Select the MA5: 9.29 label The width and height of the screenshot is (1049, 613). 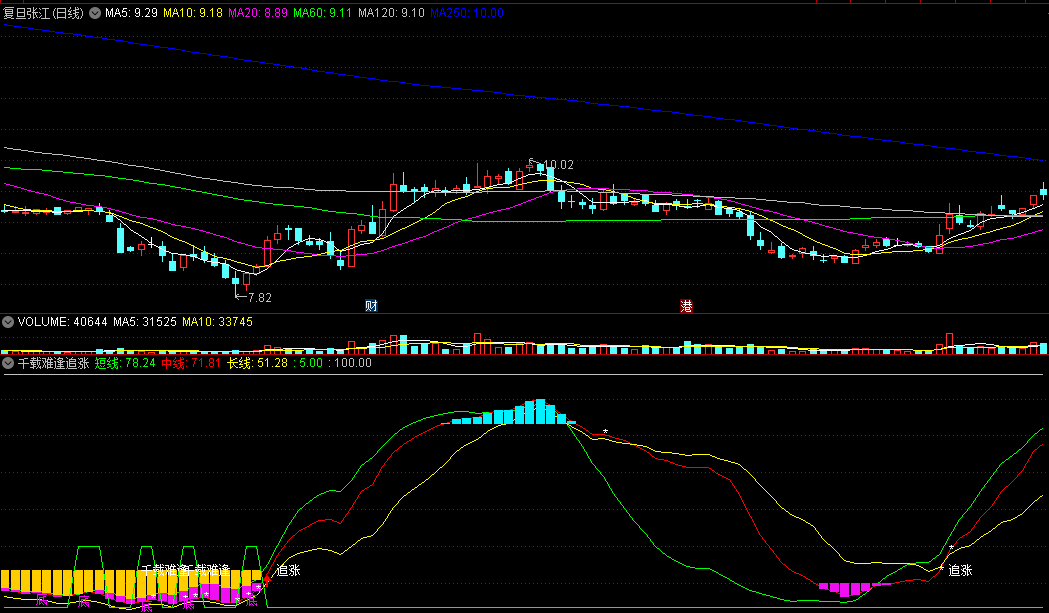pos(131,13)
